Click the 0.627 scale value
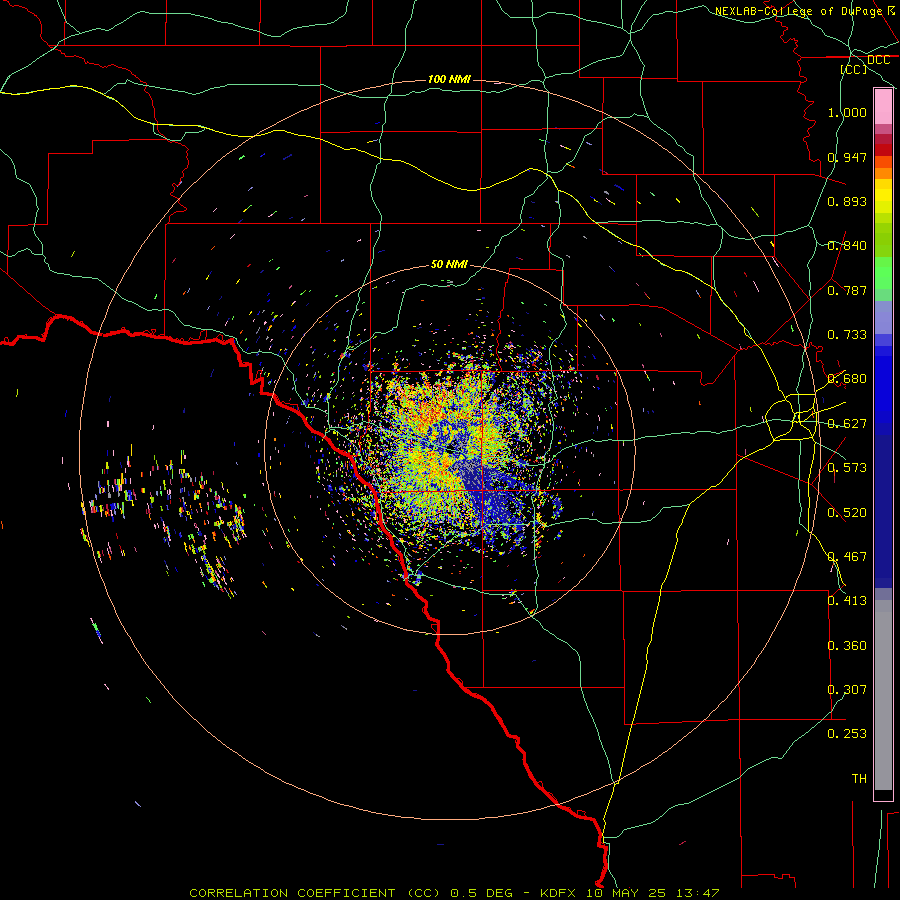Screen dimensions: 900x900 (847, 424)
